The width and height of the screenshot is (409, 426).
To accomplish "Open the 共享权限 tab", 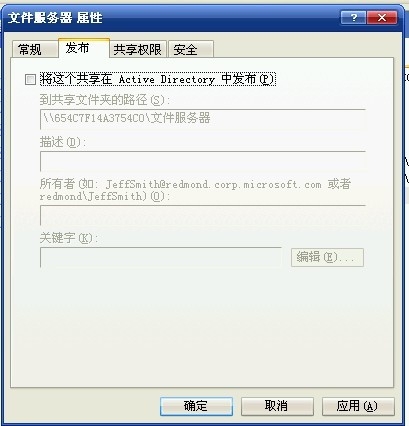I will pyautogui.click(x=138, y=49).
